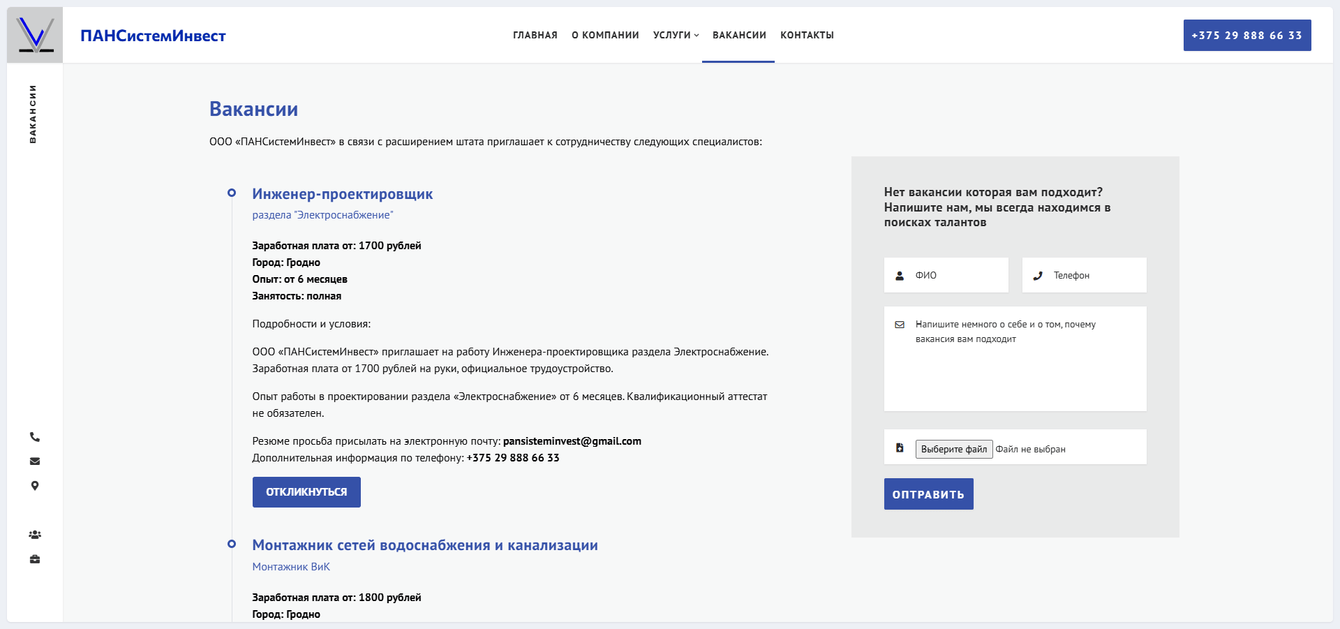This screenshot has width=1340, height=629.
Task: Click the team (people) icon in the sidebar
Action: tap(35, 535)
